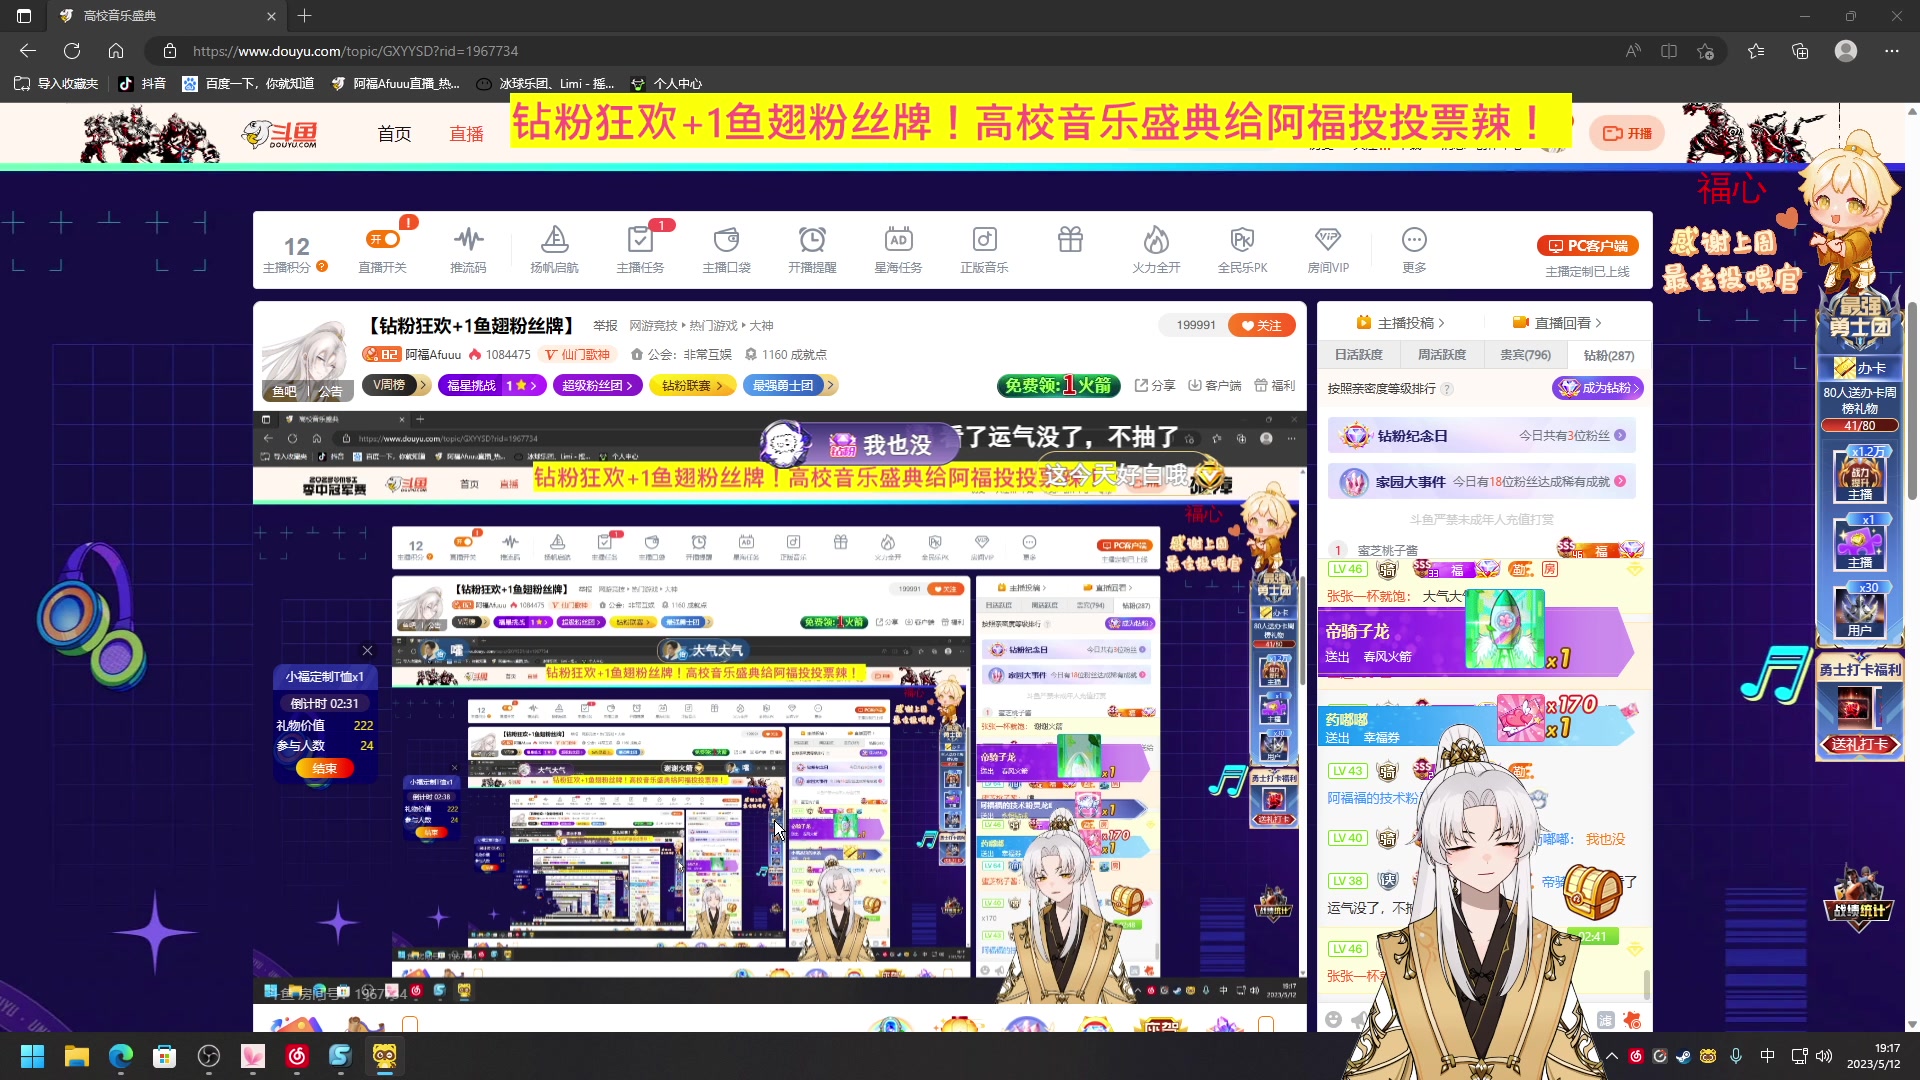Click the 主播积分 help question mark
The width and height of the screenshot is (1920, 1080).
pos(322,267)
